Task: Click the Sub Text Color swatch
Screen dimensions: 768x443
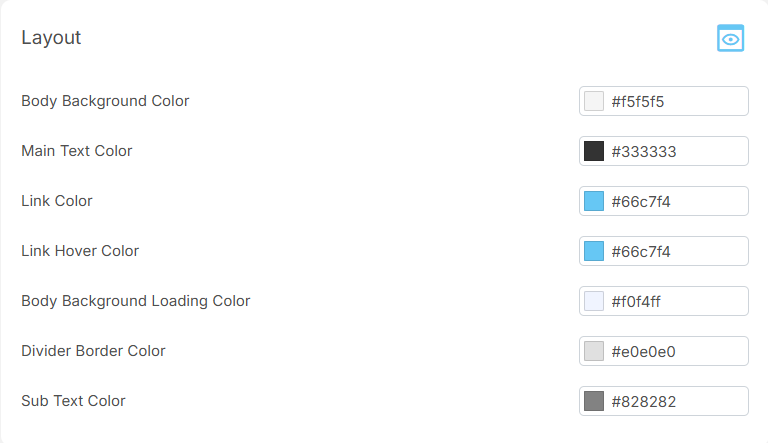Action: (x=594, y=401)
